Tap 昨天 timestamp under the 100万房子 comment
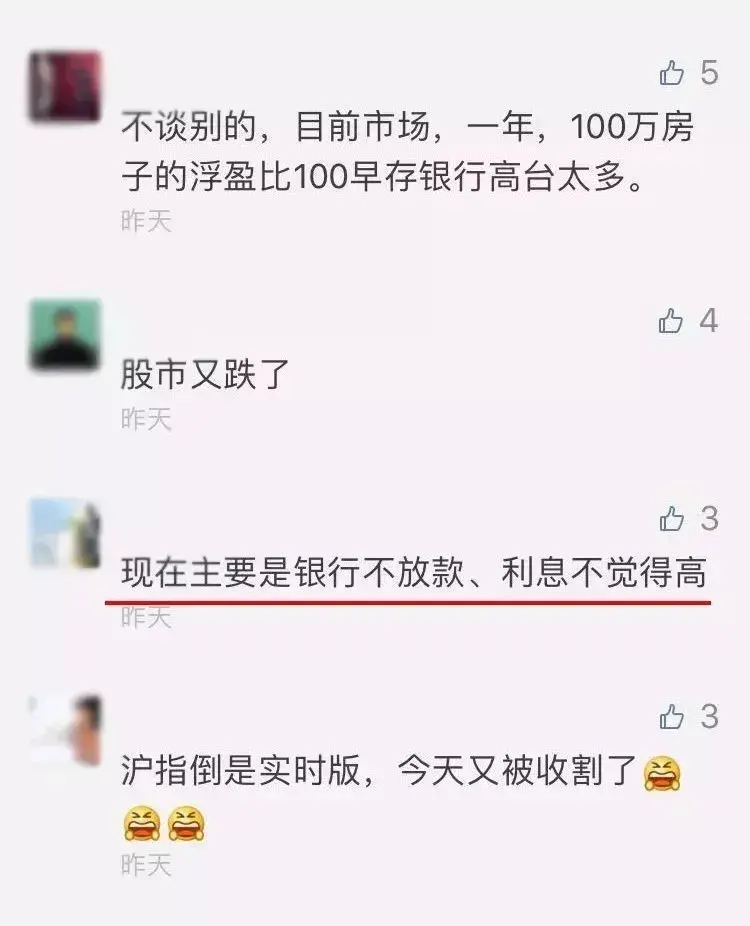 (146, 221)
